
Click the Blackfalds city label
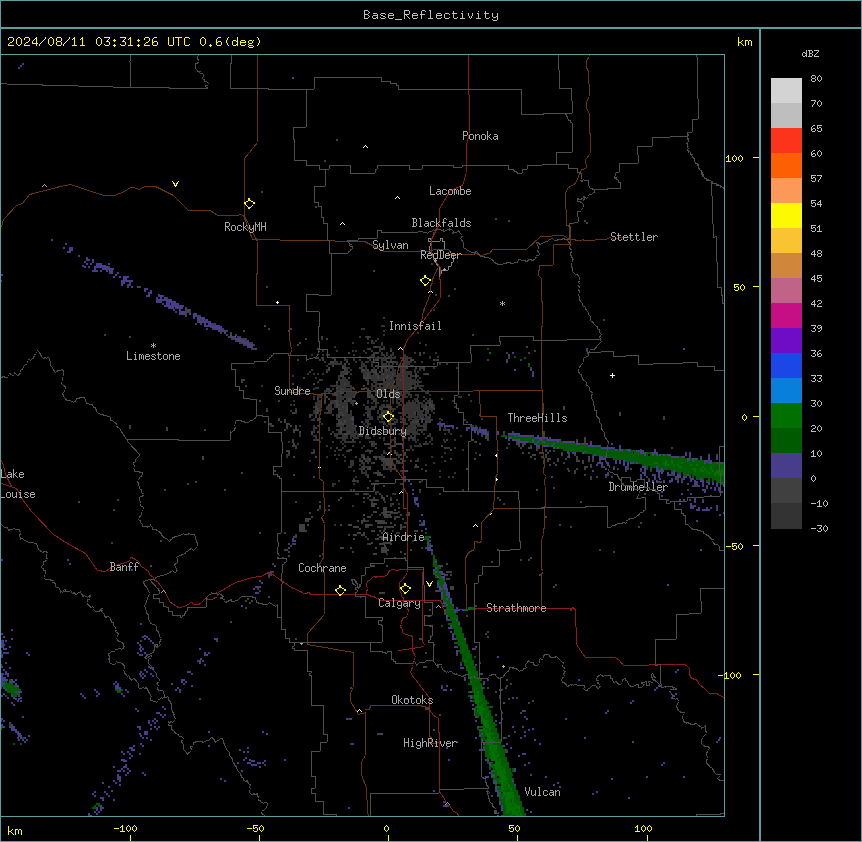point(441,223)
